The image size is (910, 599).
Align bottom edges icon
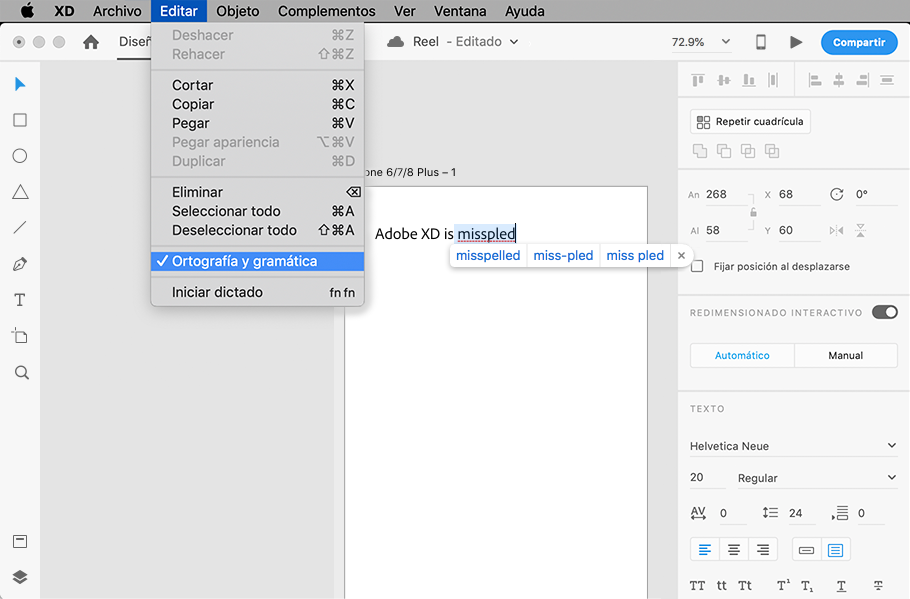tap(749, 80)
